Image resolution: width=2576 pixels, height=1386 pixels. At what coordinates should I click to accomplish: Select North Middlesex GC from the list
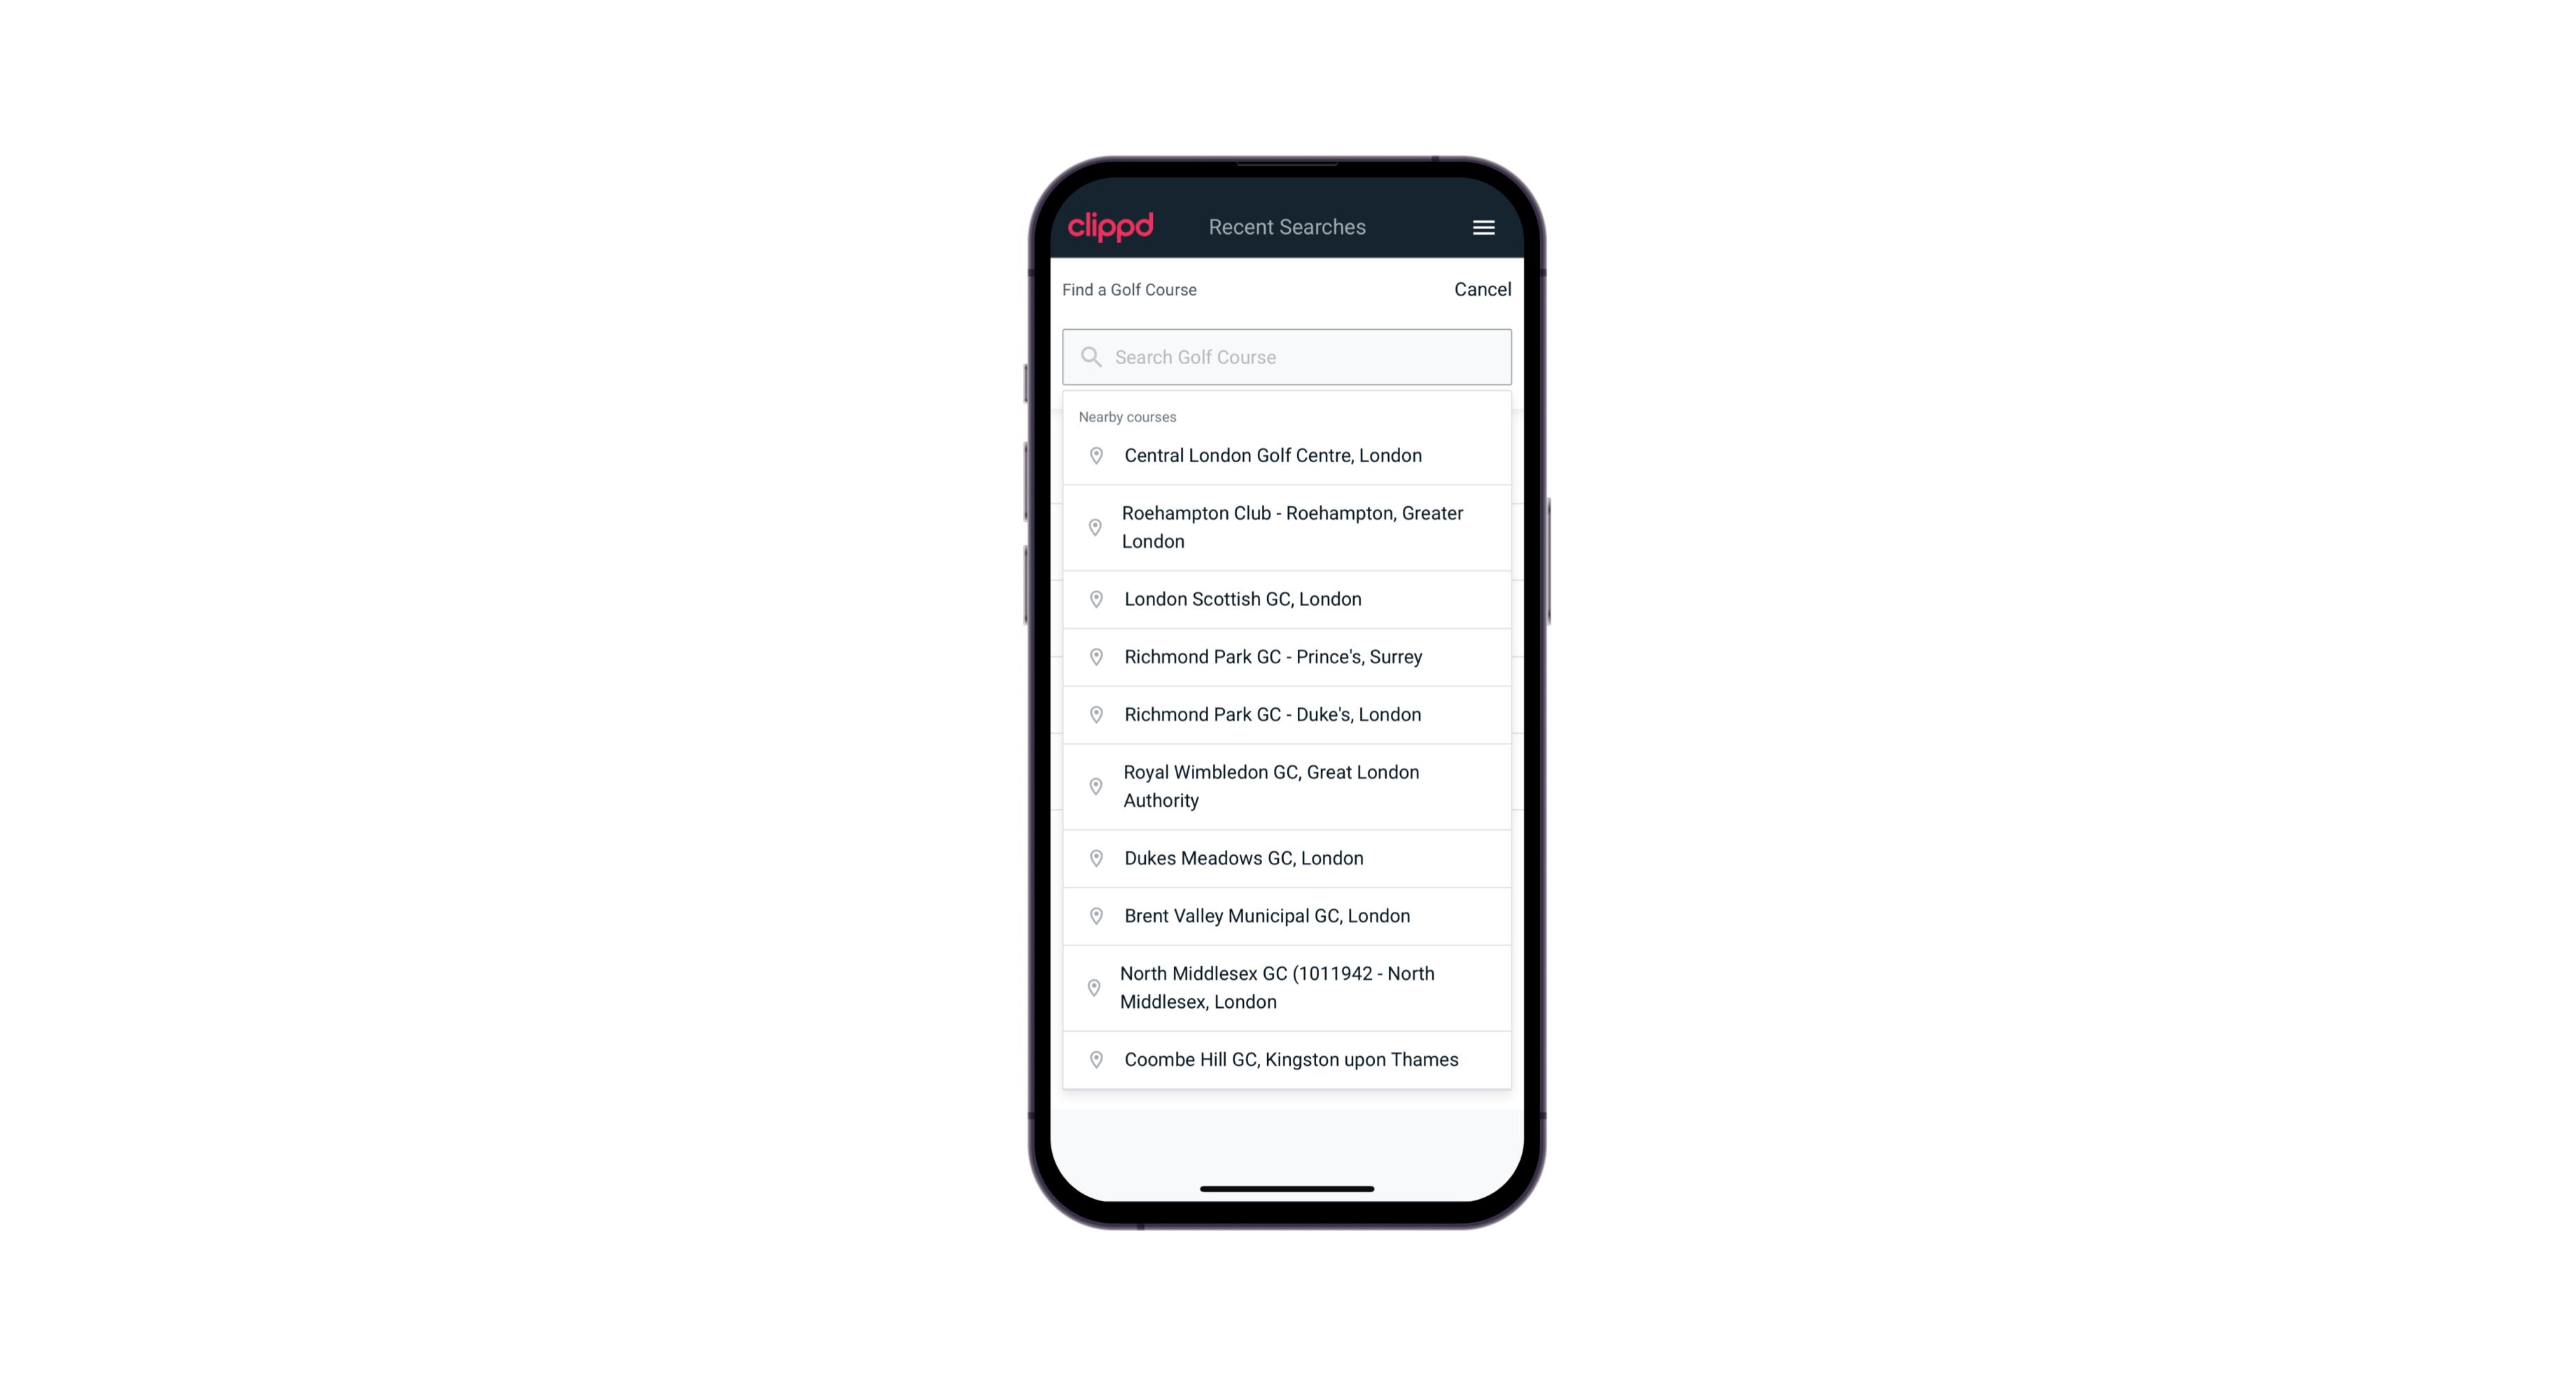(1288, 988)
